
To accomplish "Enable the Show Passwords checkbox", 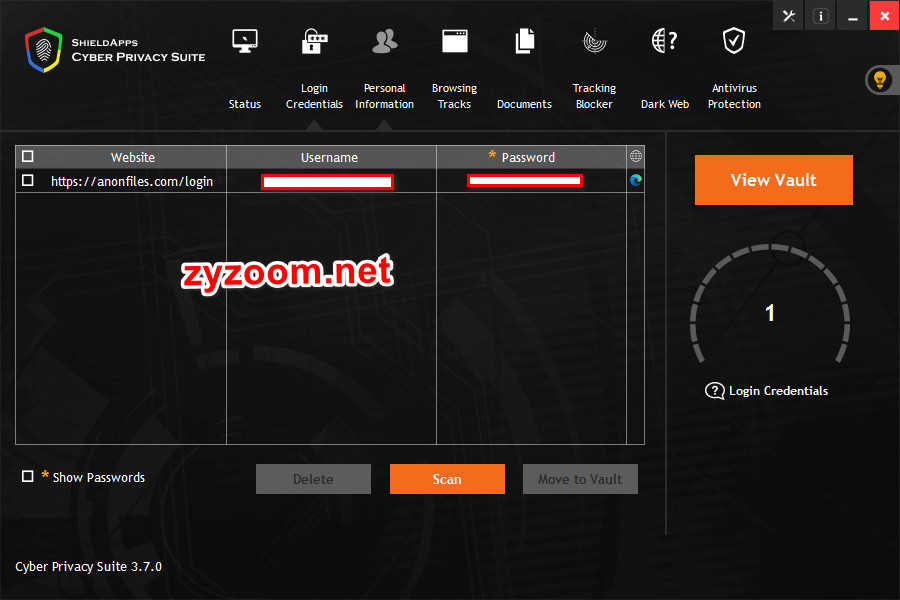I will click(x=28, y=477).
